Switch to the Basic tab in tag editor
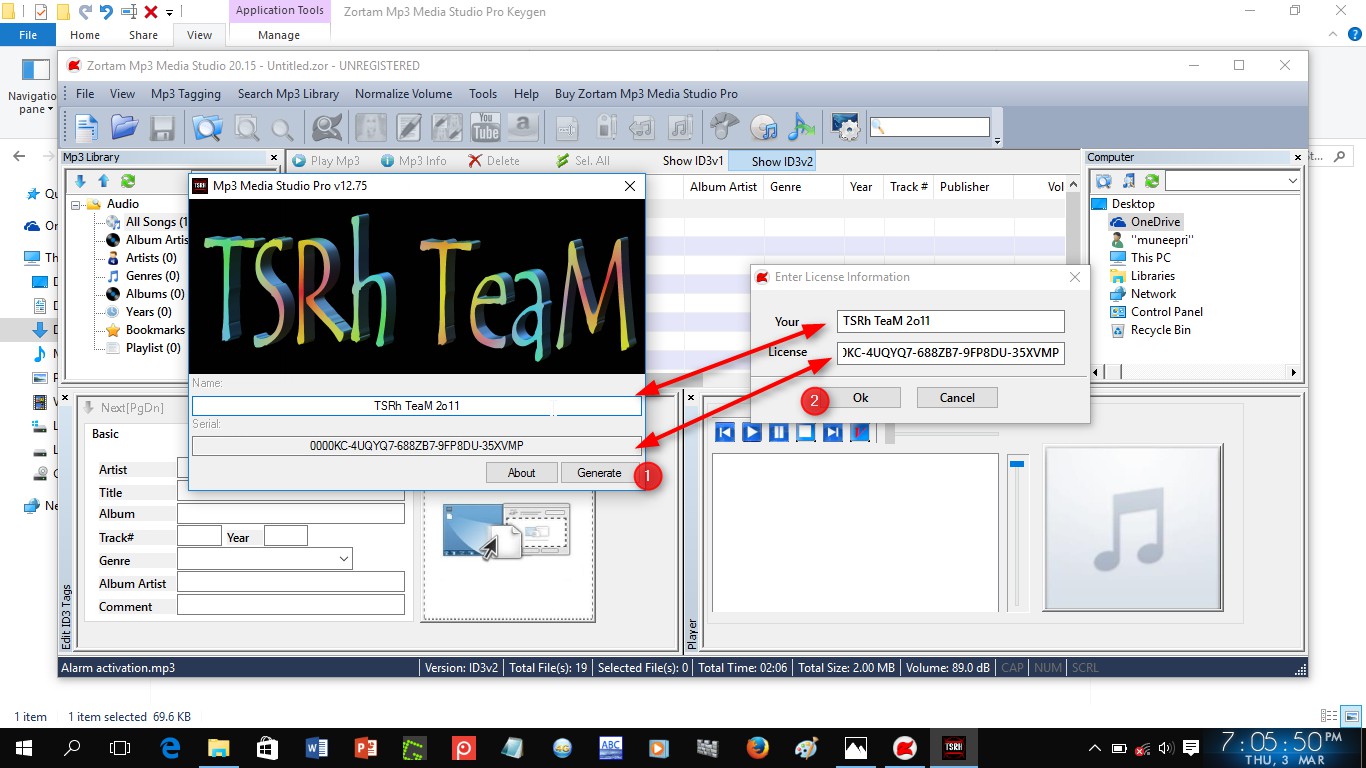The image size is (1366, 768). click(106, 434)
